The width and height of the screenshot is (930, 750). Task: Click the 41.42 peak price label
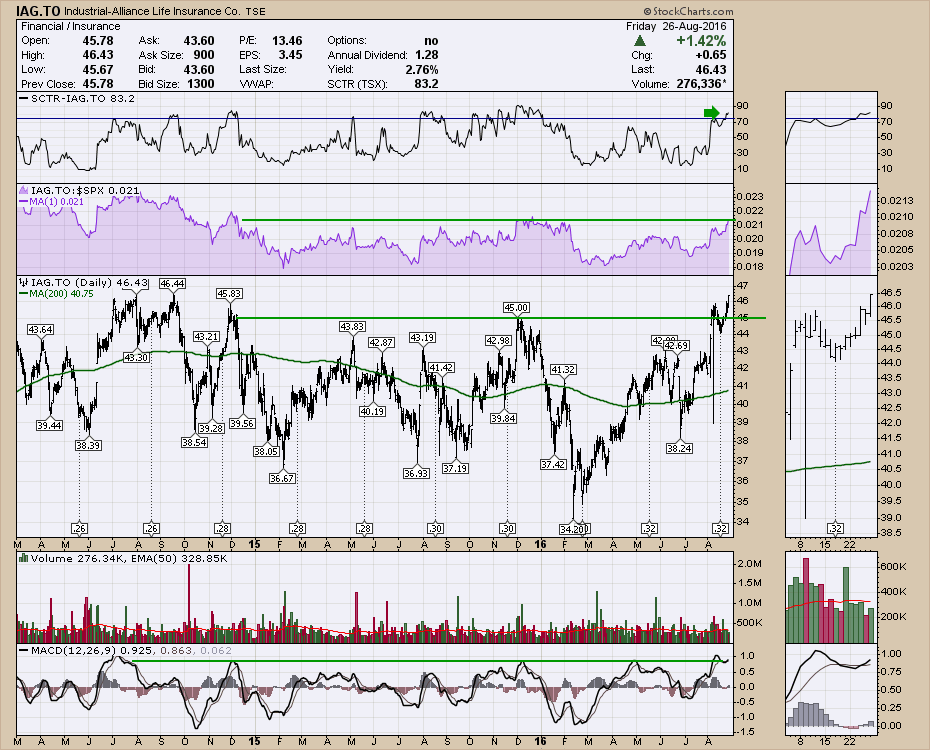click(441, 367)
